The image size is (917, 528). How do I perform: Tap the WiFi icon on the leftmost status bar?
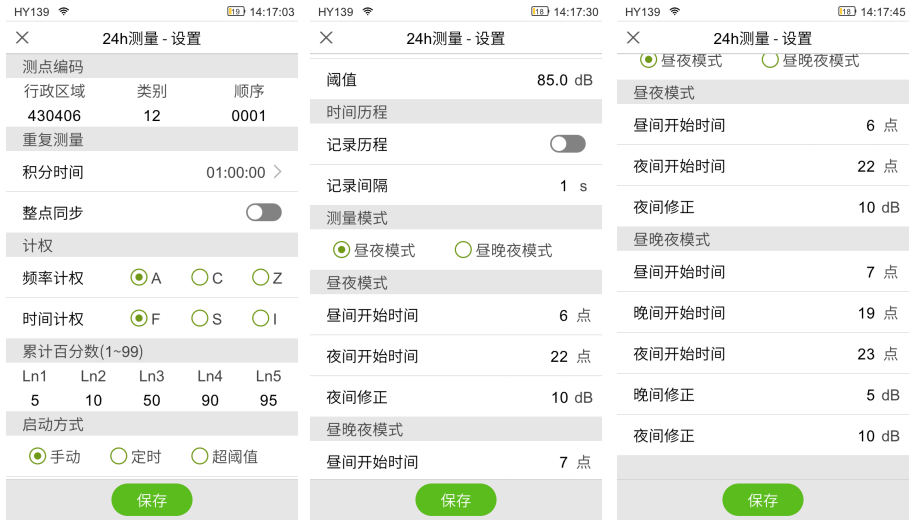point(64,12)
